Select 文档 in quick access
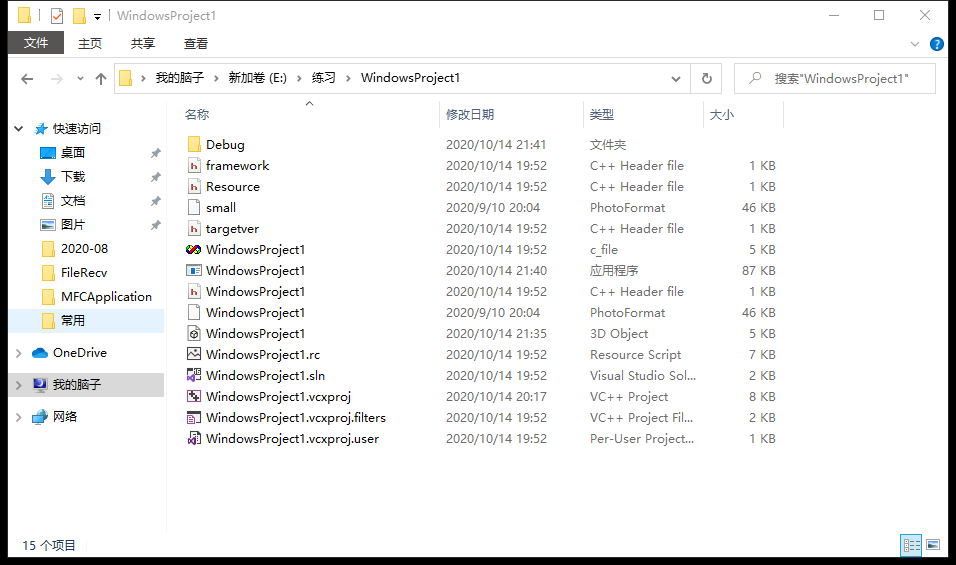The image size is (956, 565). point(73,201)
